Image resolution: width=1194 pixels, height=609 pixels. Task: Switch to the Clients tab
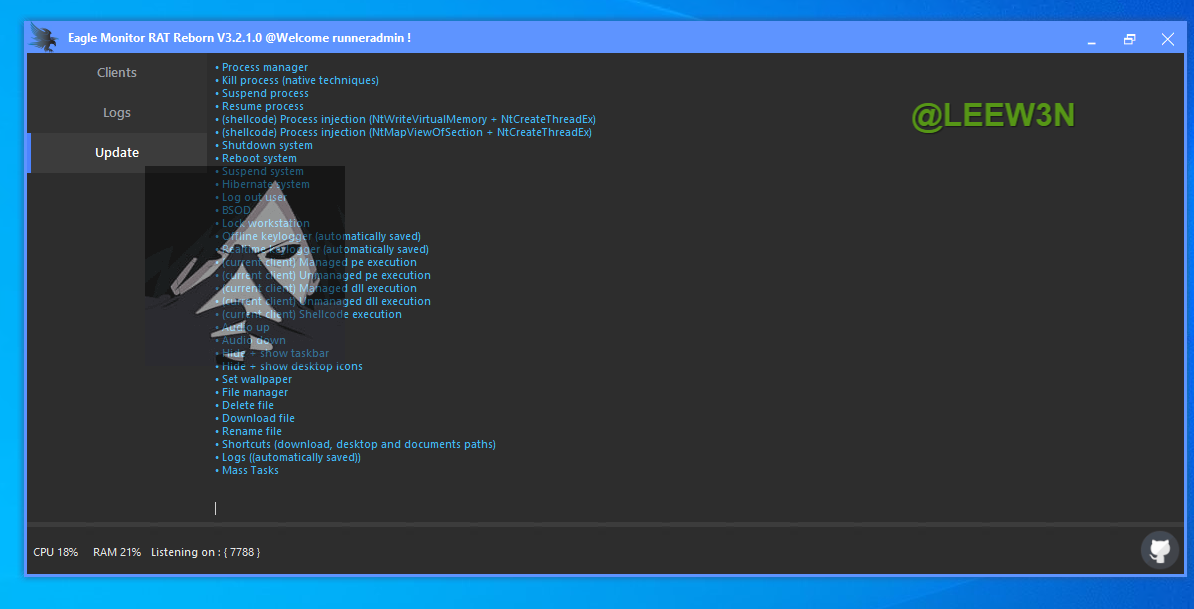117,73
